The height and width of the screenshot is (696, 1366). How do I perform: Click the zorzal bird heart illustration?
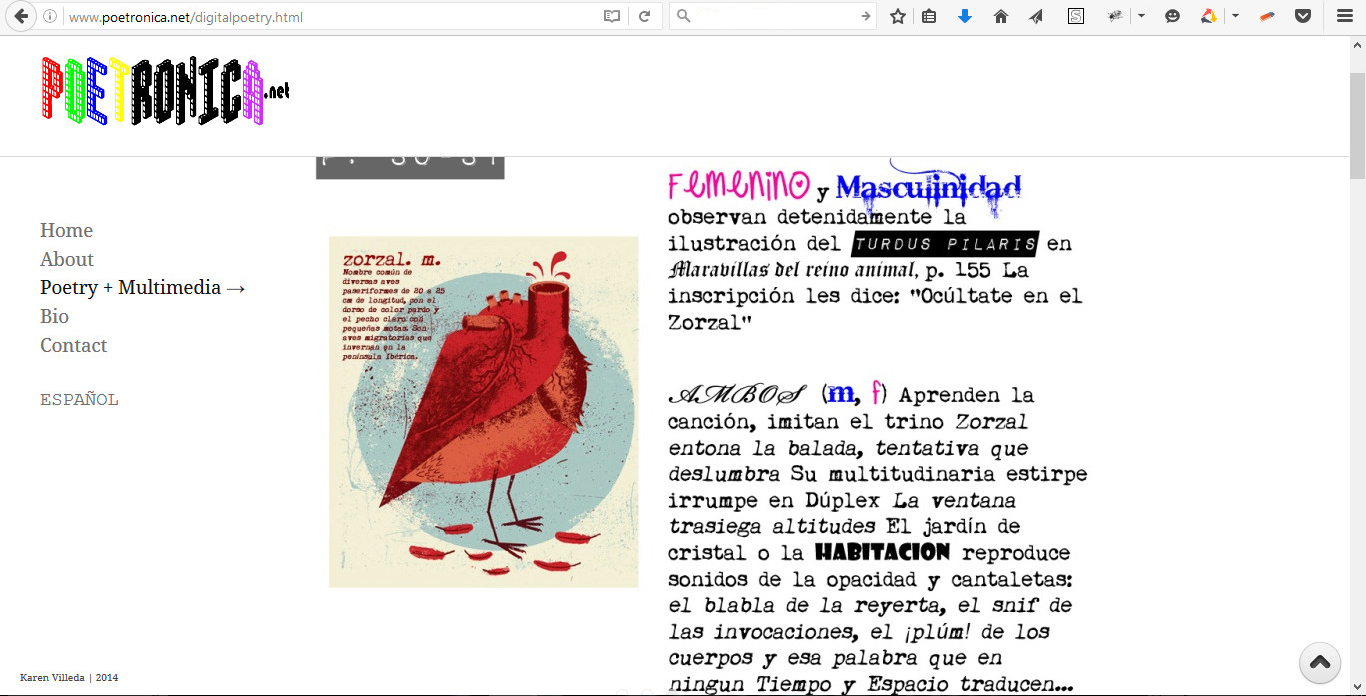[x=484, y=412]
